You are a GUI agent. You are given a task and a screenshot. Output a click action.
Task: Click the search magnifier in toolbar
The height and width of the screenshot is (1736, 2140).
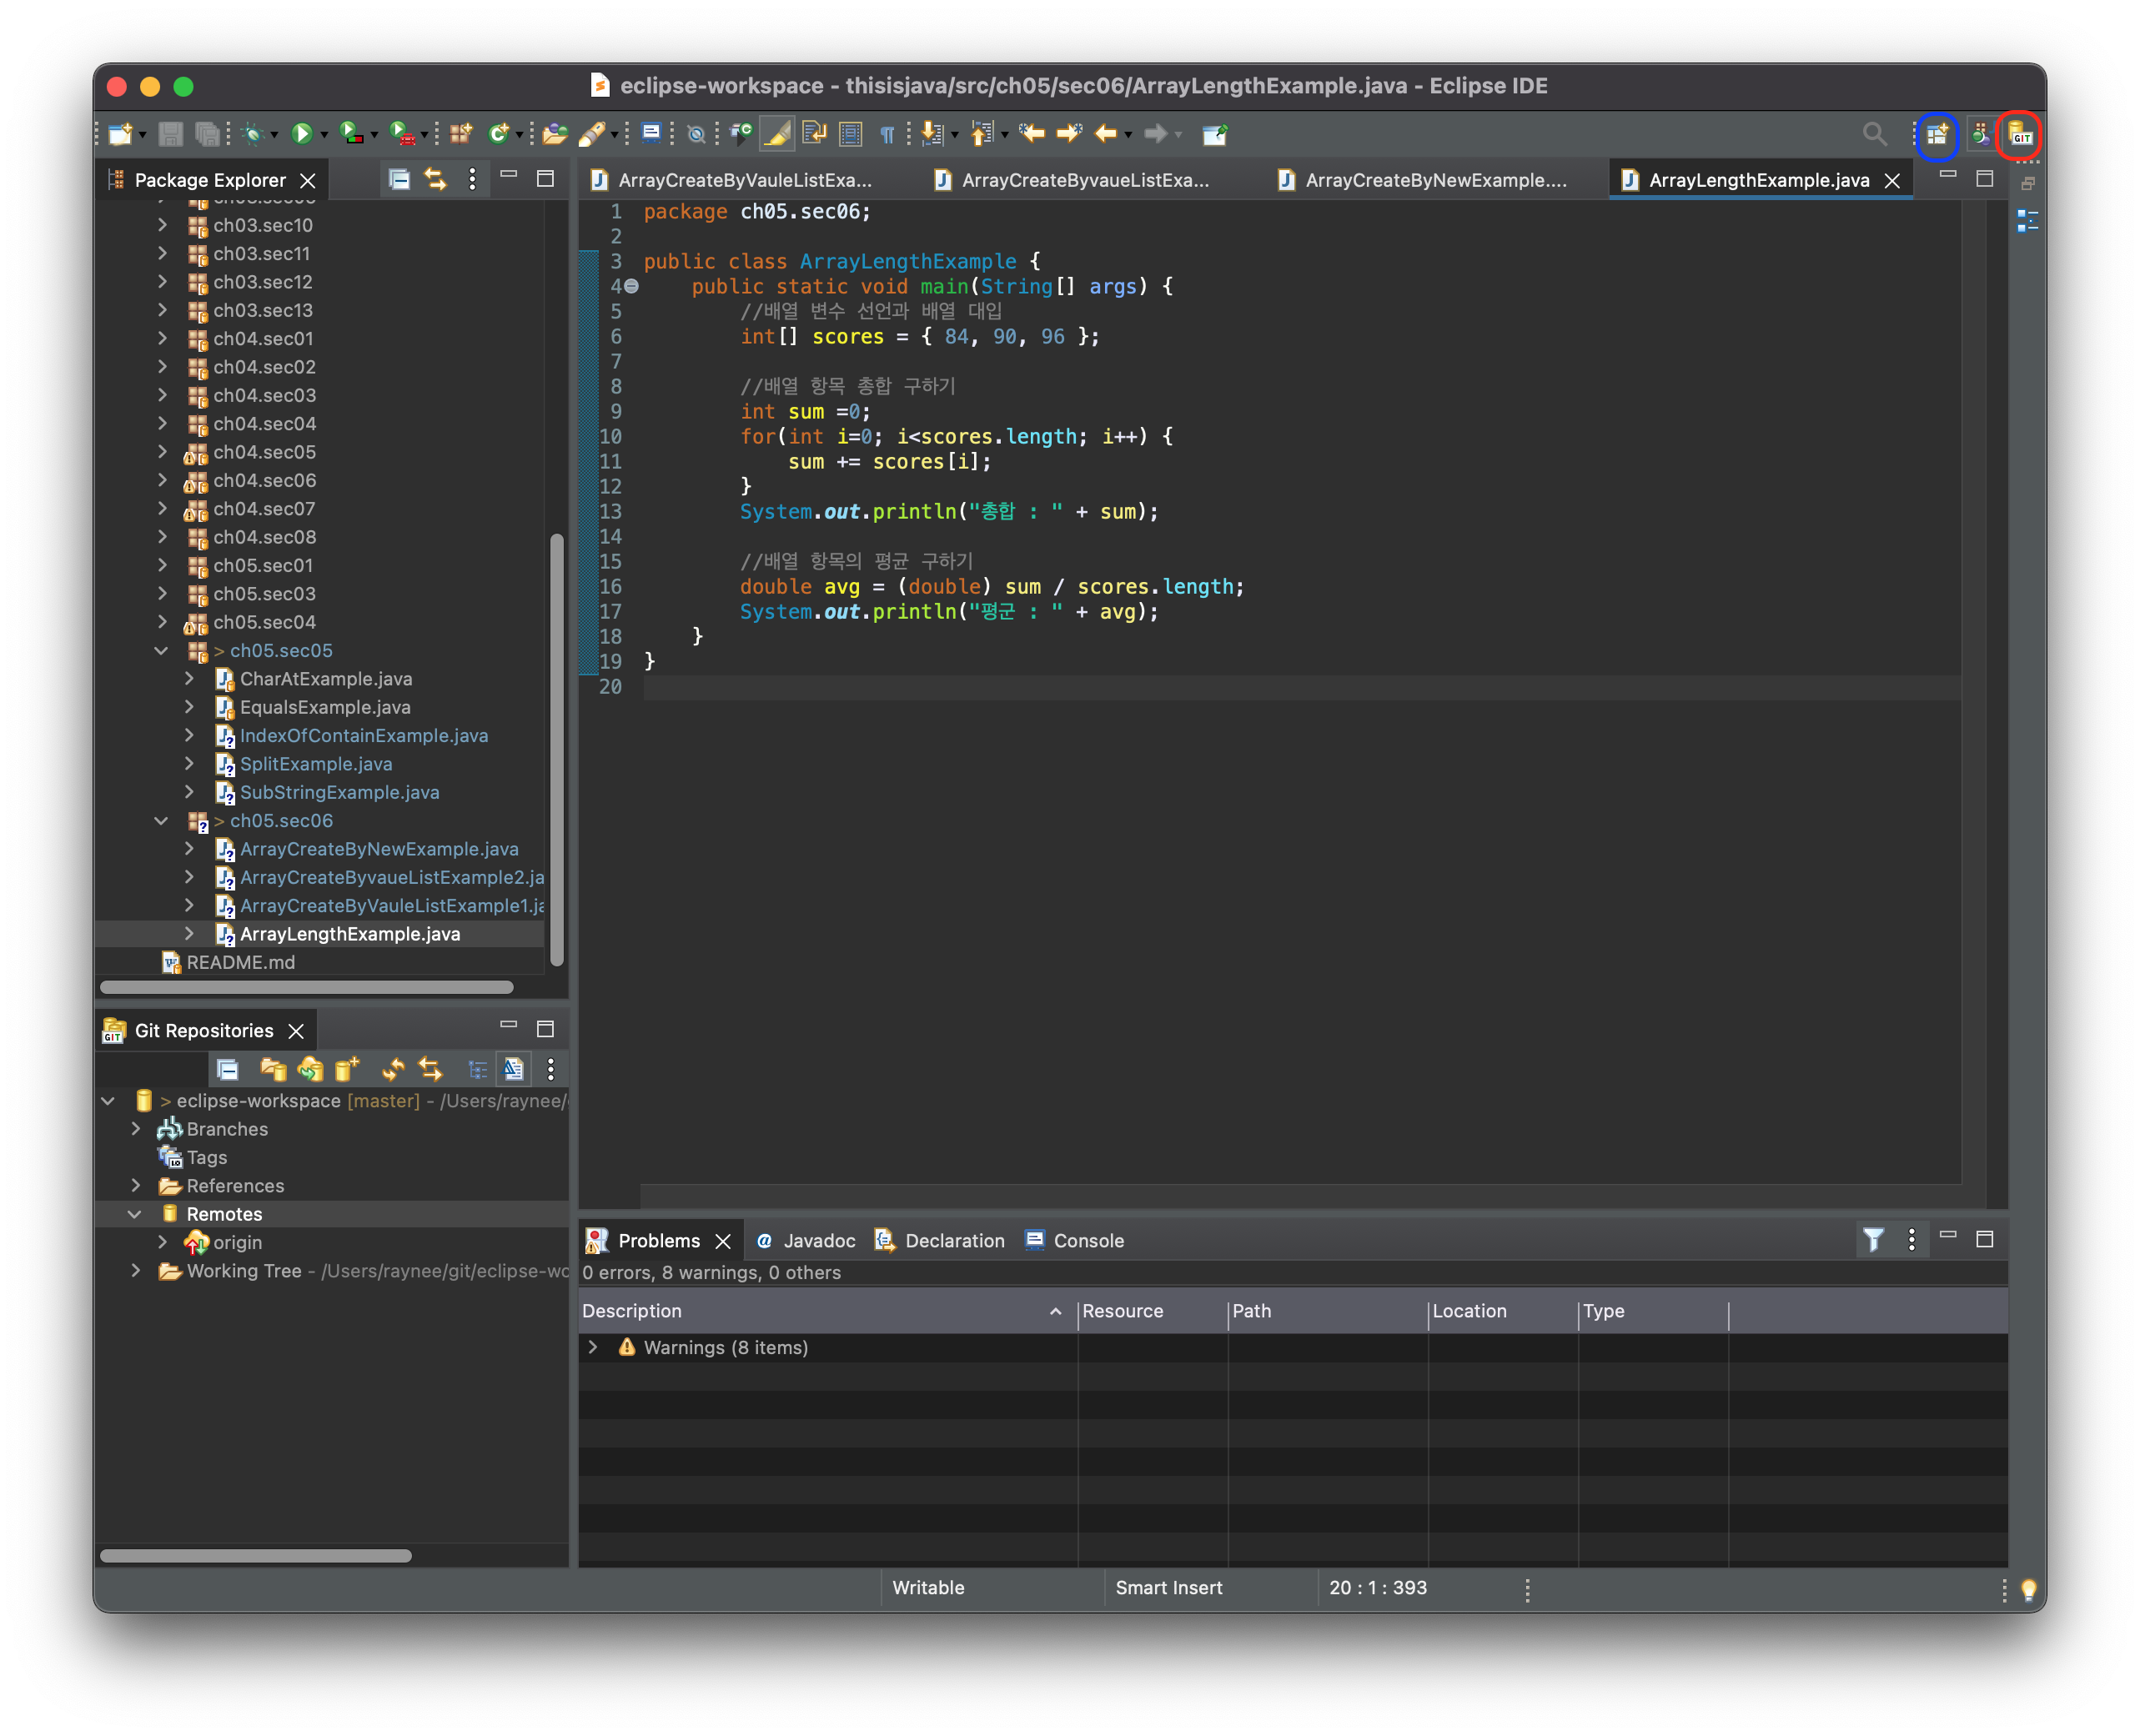click(x=1874, y=133)
